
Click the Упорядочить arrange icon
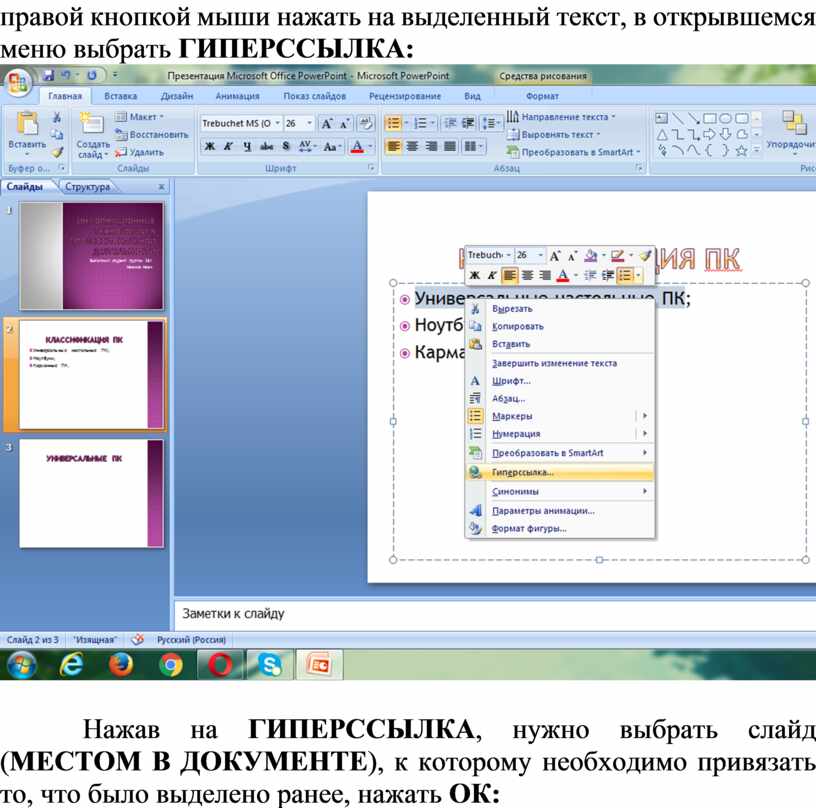point(794,123)
